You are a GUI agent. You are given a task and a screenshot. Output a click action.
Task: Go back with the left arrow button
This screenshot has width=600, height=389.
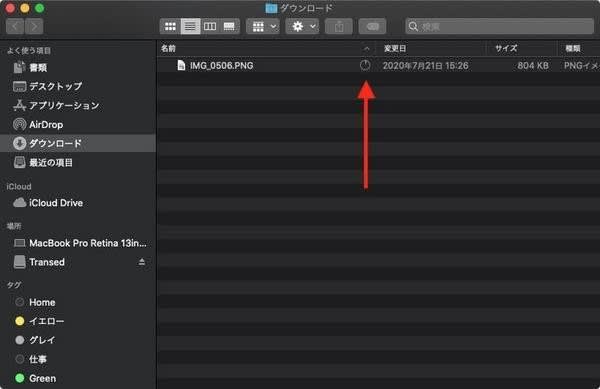(15, 26)
